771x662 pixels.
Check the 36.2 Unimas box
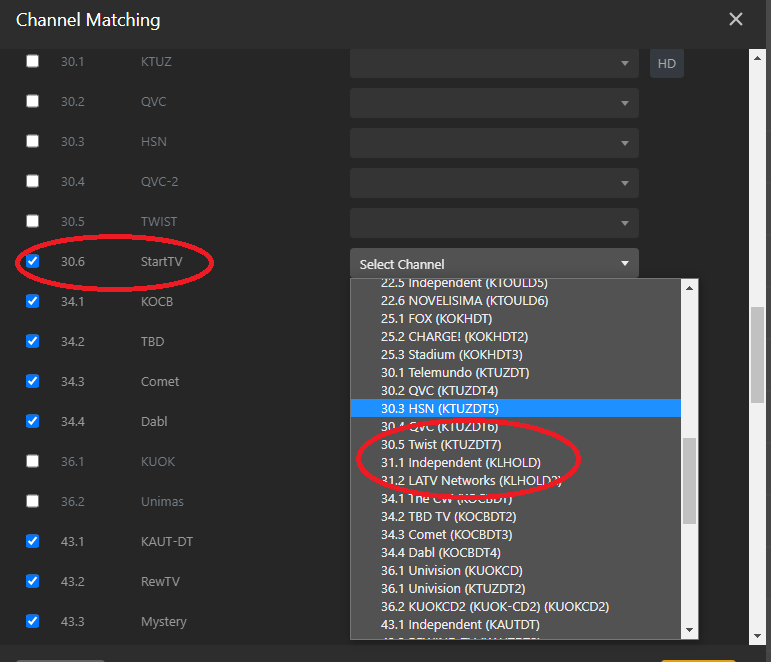tap(32, 501)
